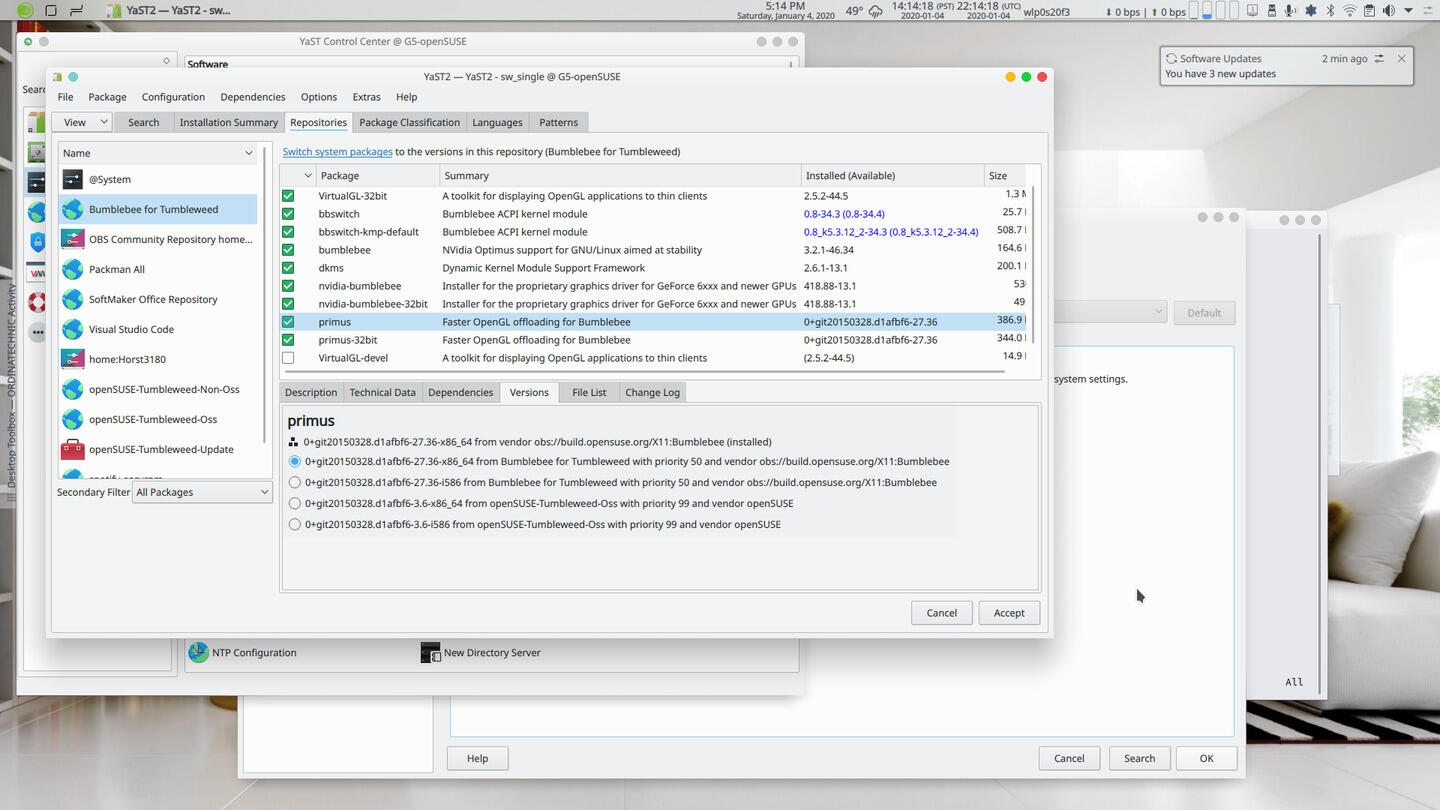This screenshot has width=1440, height=810.
Task: Select Bumblebee for Tumbleweed repository
Action: pyautogui.click(x=158, y=209)
